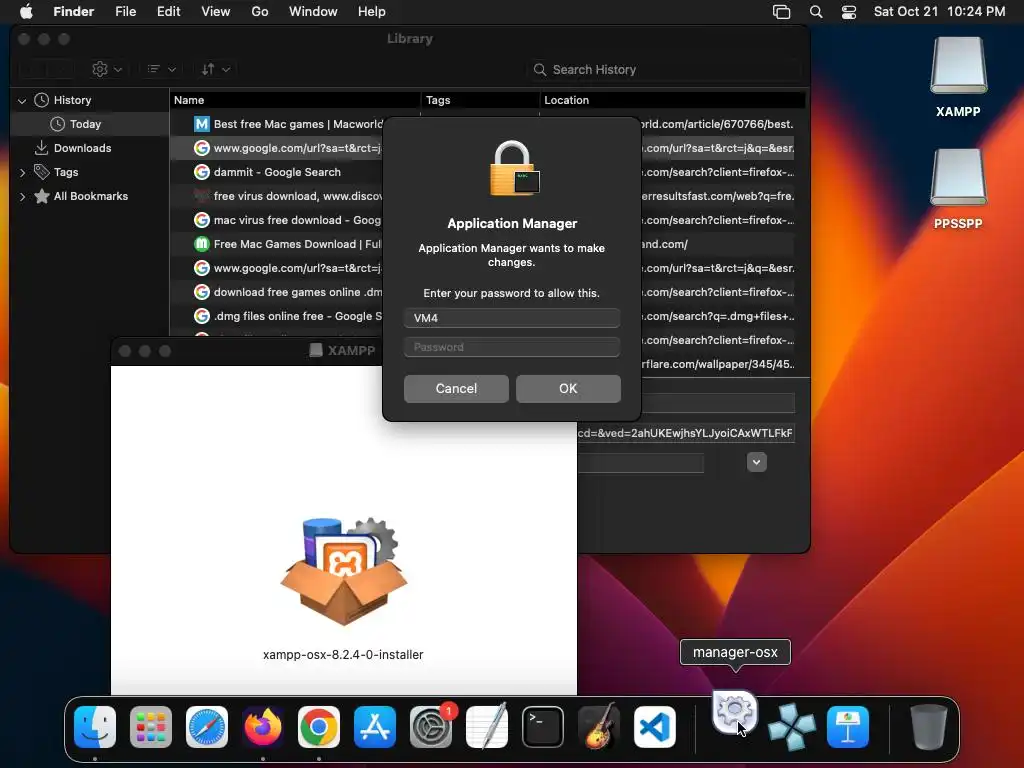Open Control Center in menu bar

(848, 12)
